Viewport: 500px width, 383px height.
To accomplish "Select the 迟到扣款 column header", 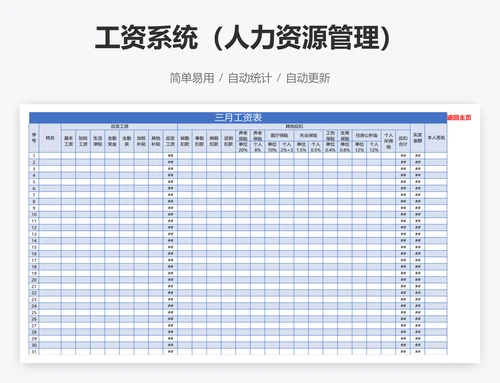I will pyautogui.click(x=228, y=141).
